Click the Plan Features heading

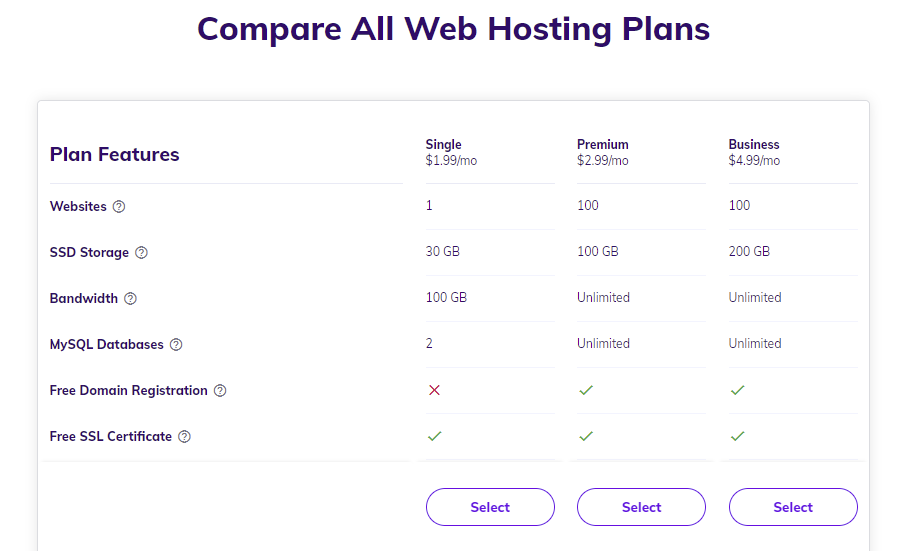coord(115,154)
